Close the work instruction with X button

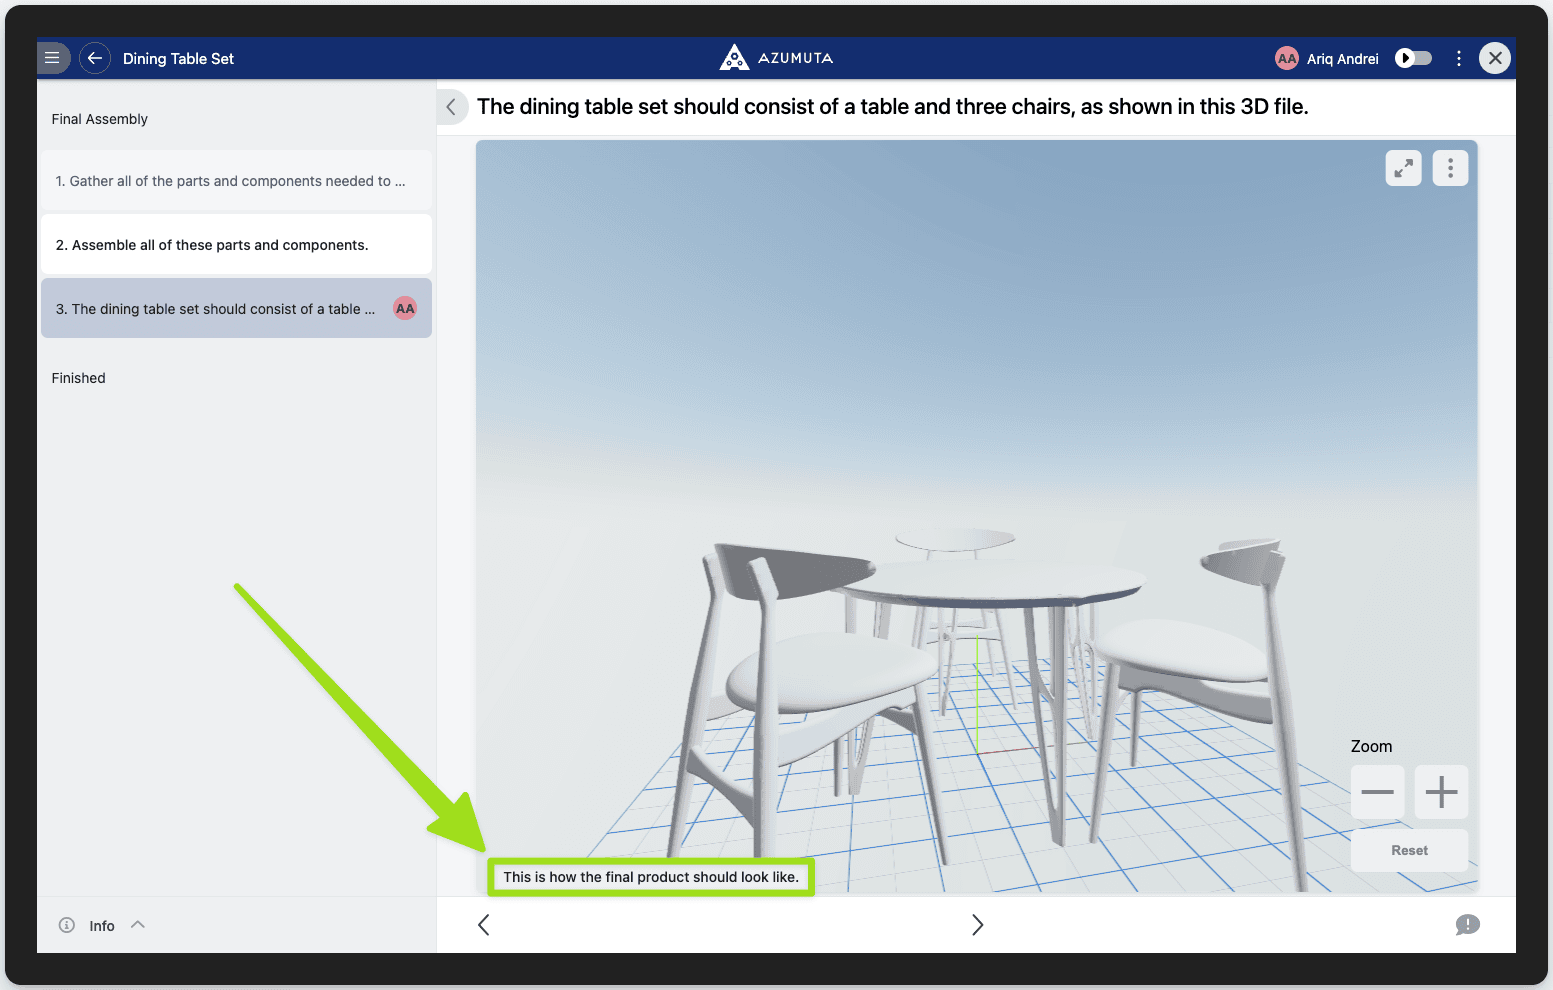[x=1495, y=58]
